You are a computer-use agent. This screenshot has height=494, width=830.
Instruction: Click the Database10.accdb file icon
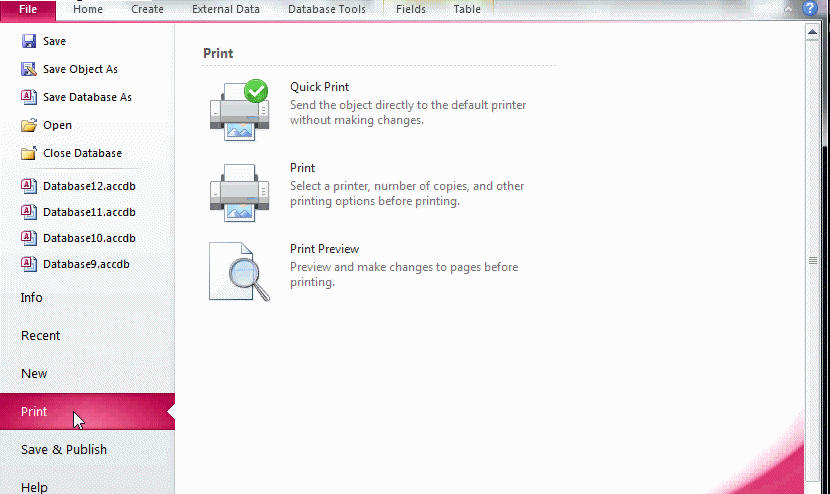tap(29, 238)
